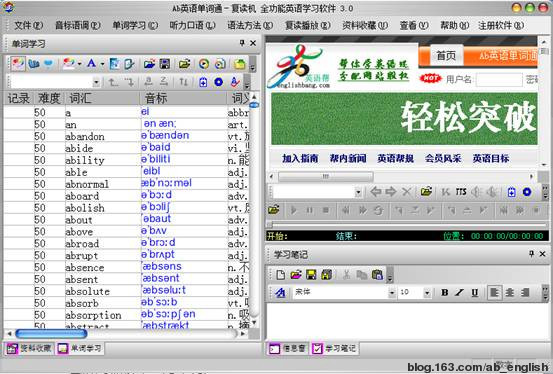
Task: Click the paste icon in notes toolbar
Action: tap(377, 275)
